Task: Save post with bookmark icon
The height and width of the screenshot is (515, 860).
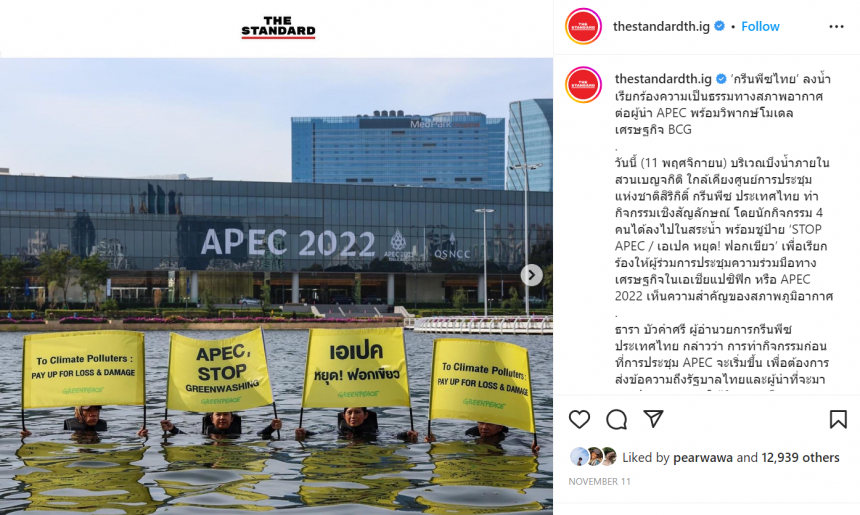Action: tap(838, 420)
